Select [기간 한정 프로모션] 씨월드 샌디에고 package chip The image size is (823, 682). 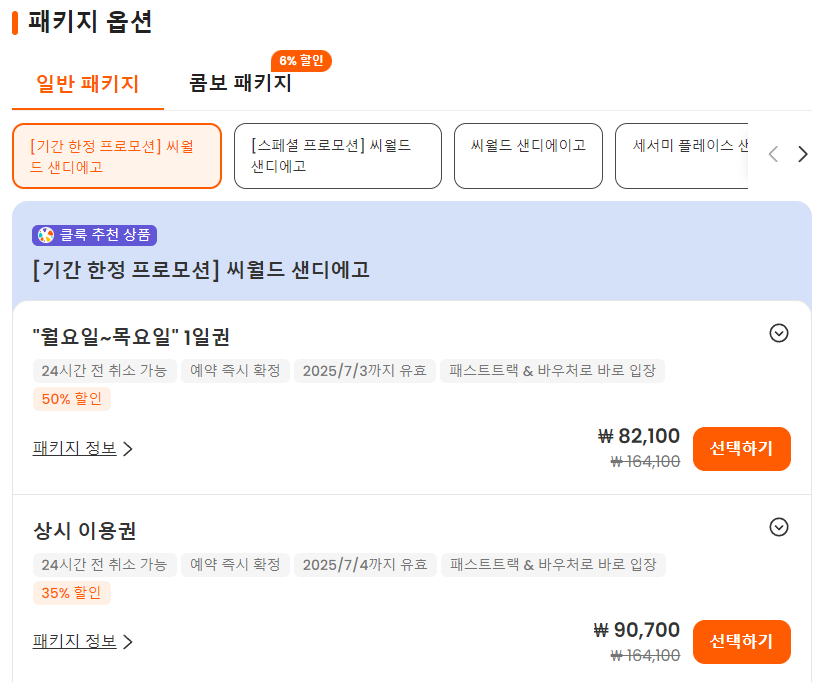pos(117,156)
